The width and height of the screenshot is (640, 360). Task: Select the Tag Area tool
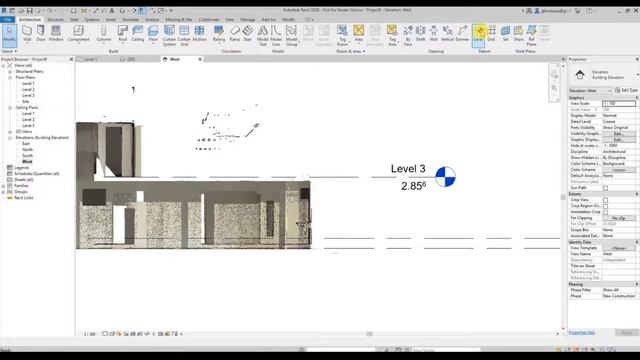coord(392,35)
